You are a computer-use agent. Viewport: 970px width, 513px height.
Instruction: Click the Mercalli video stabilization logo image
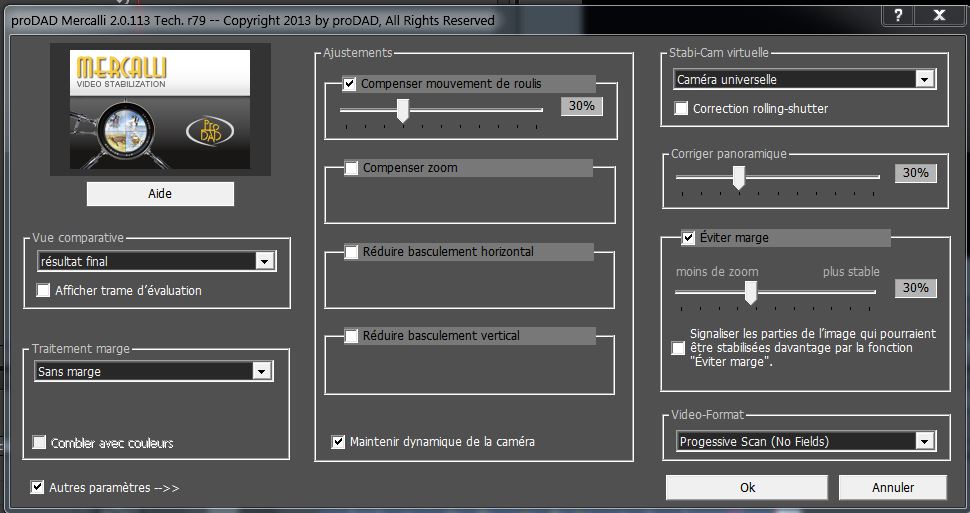[160, 110]
